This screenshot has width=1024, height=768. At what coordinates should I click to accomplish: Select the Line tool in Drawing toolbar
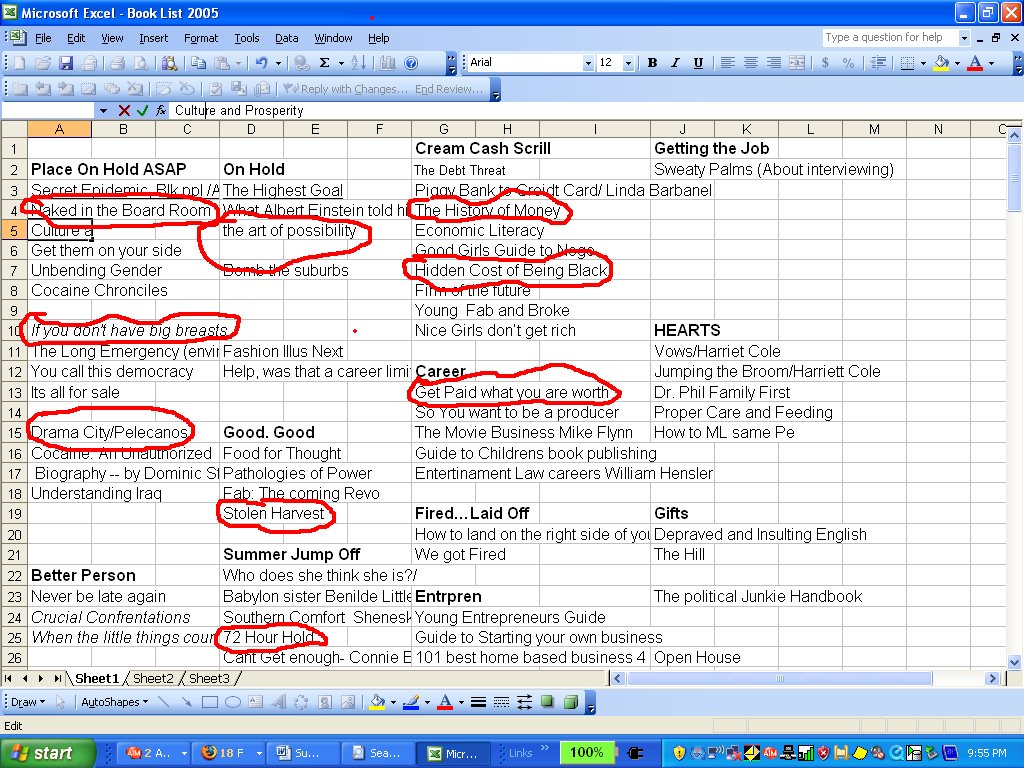[x=163, y=702]
